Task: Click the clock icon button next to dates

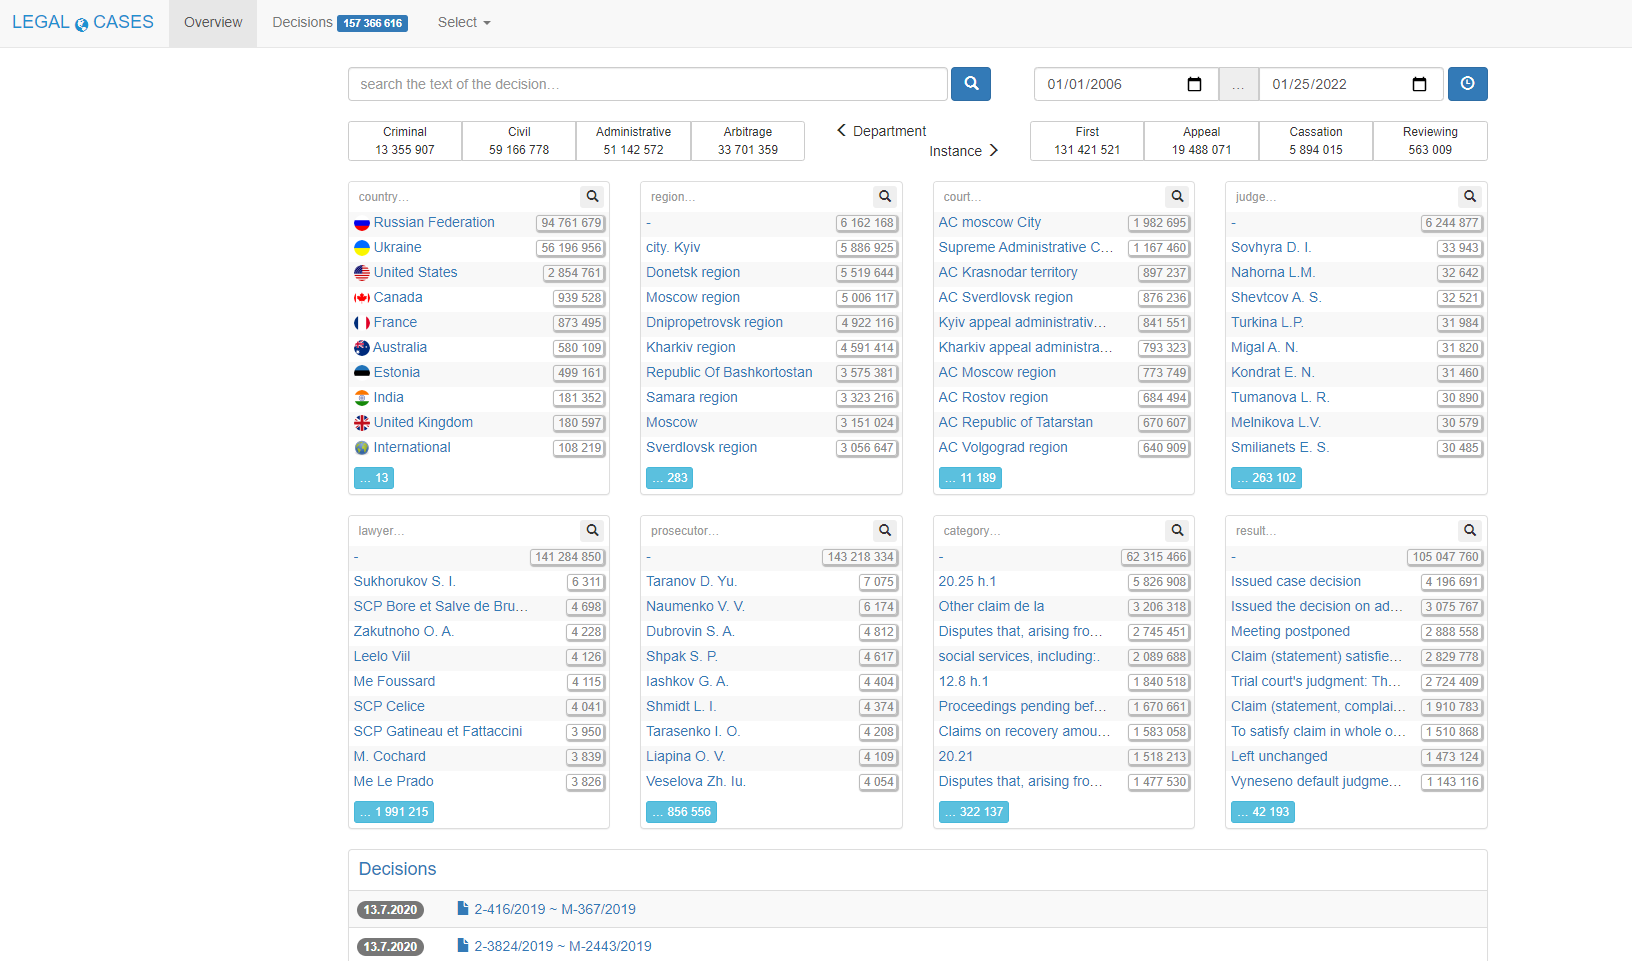Action: click(1467, 84)
